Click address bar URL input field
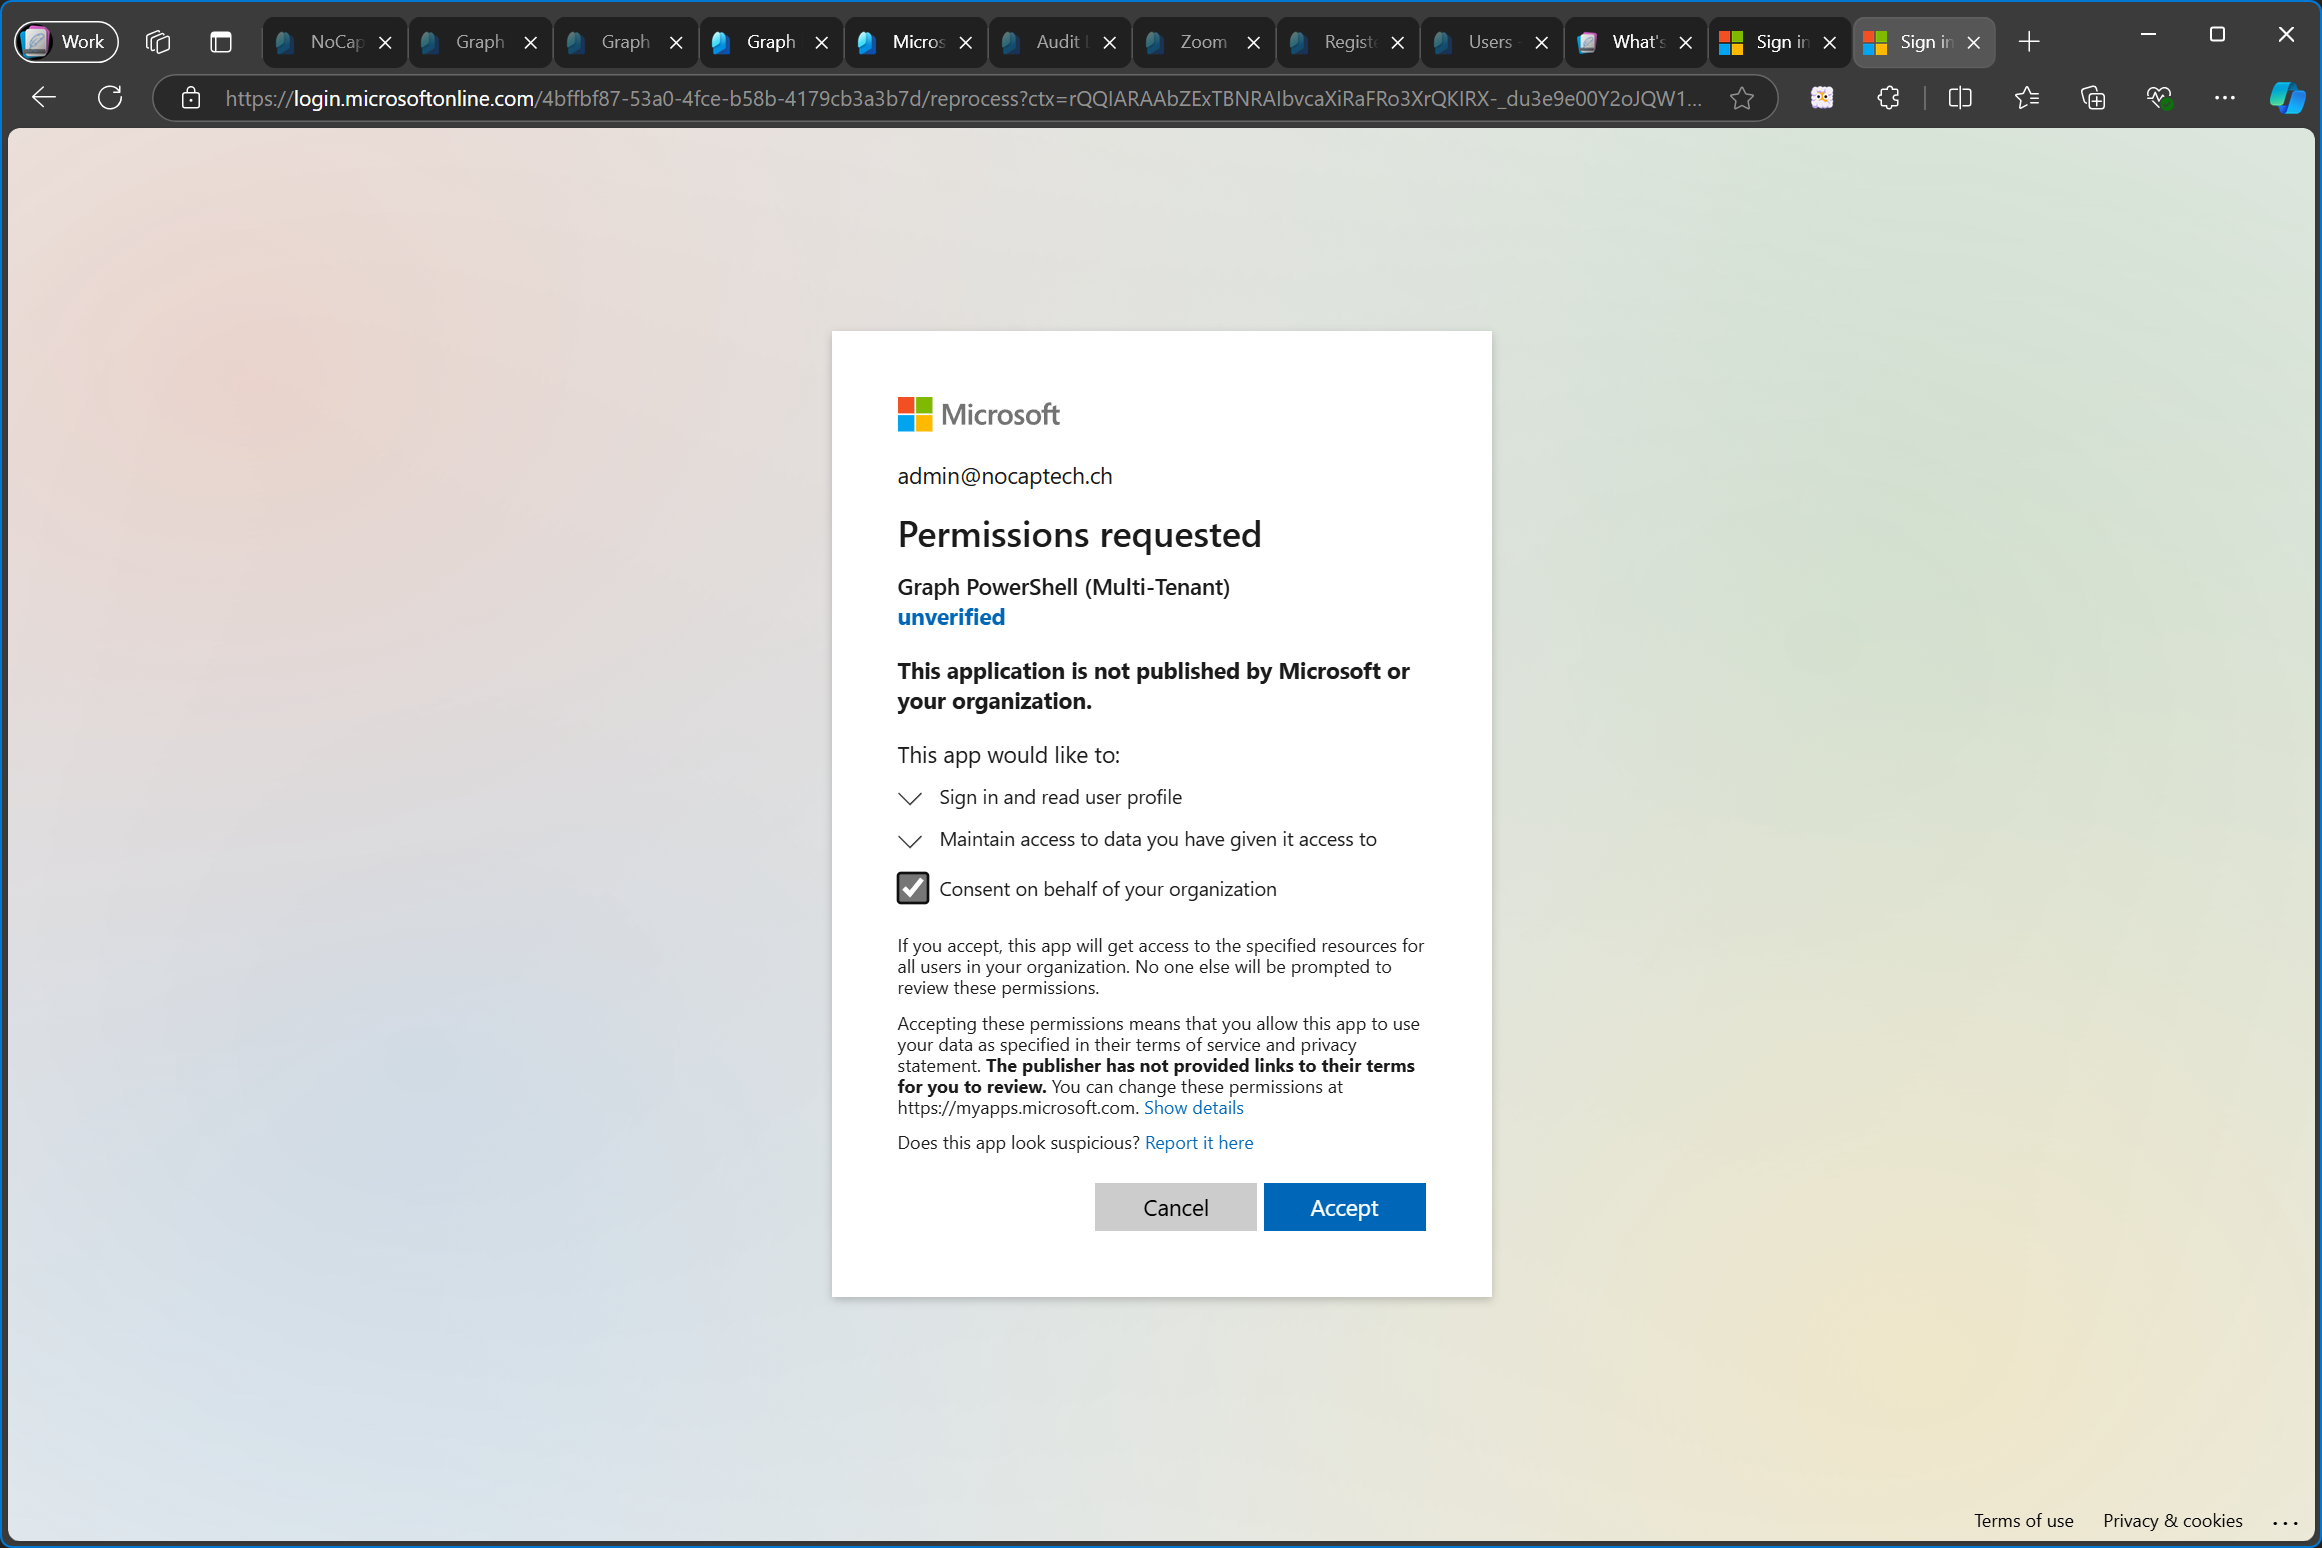 966,98
